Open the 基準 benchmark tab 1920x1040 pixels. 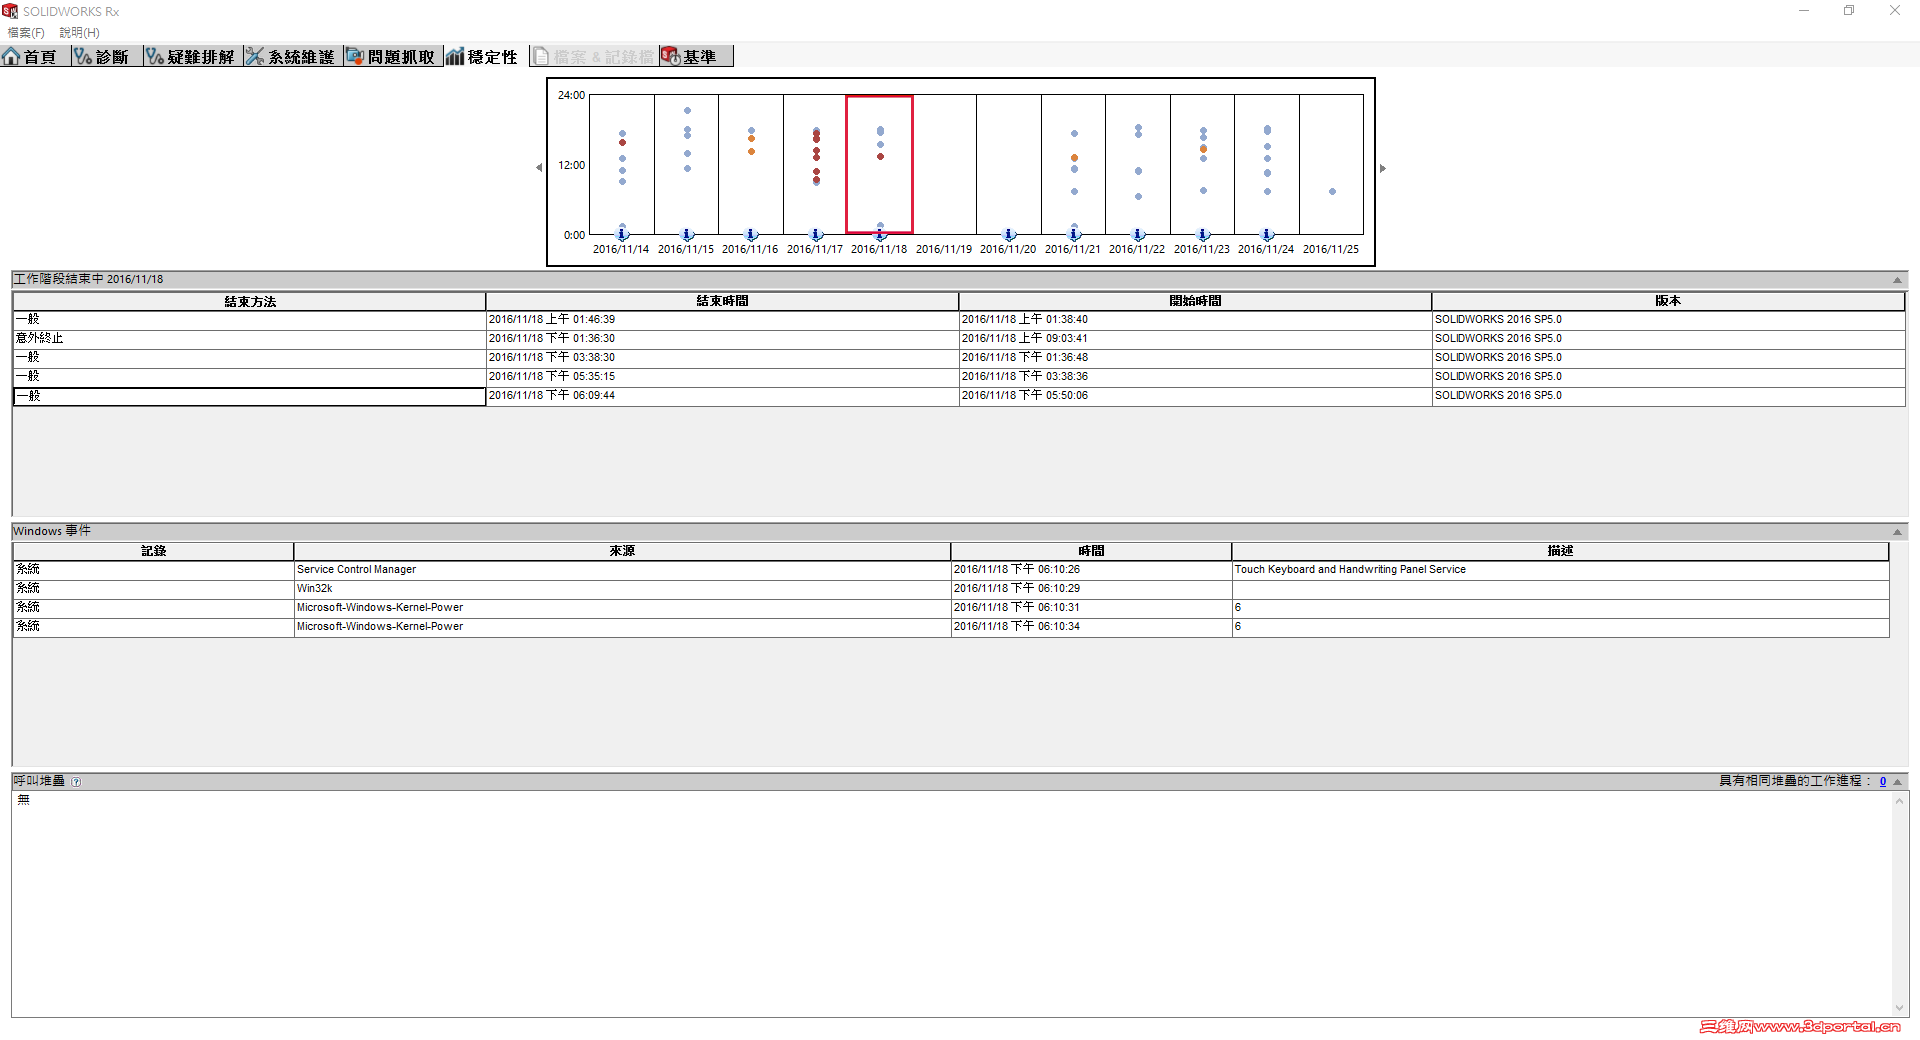point(695,57)
